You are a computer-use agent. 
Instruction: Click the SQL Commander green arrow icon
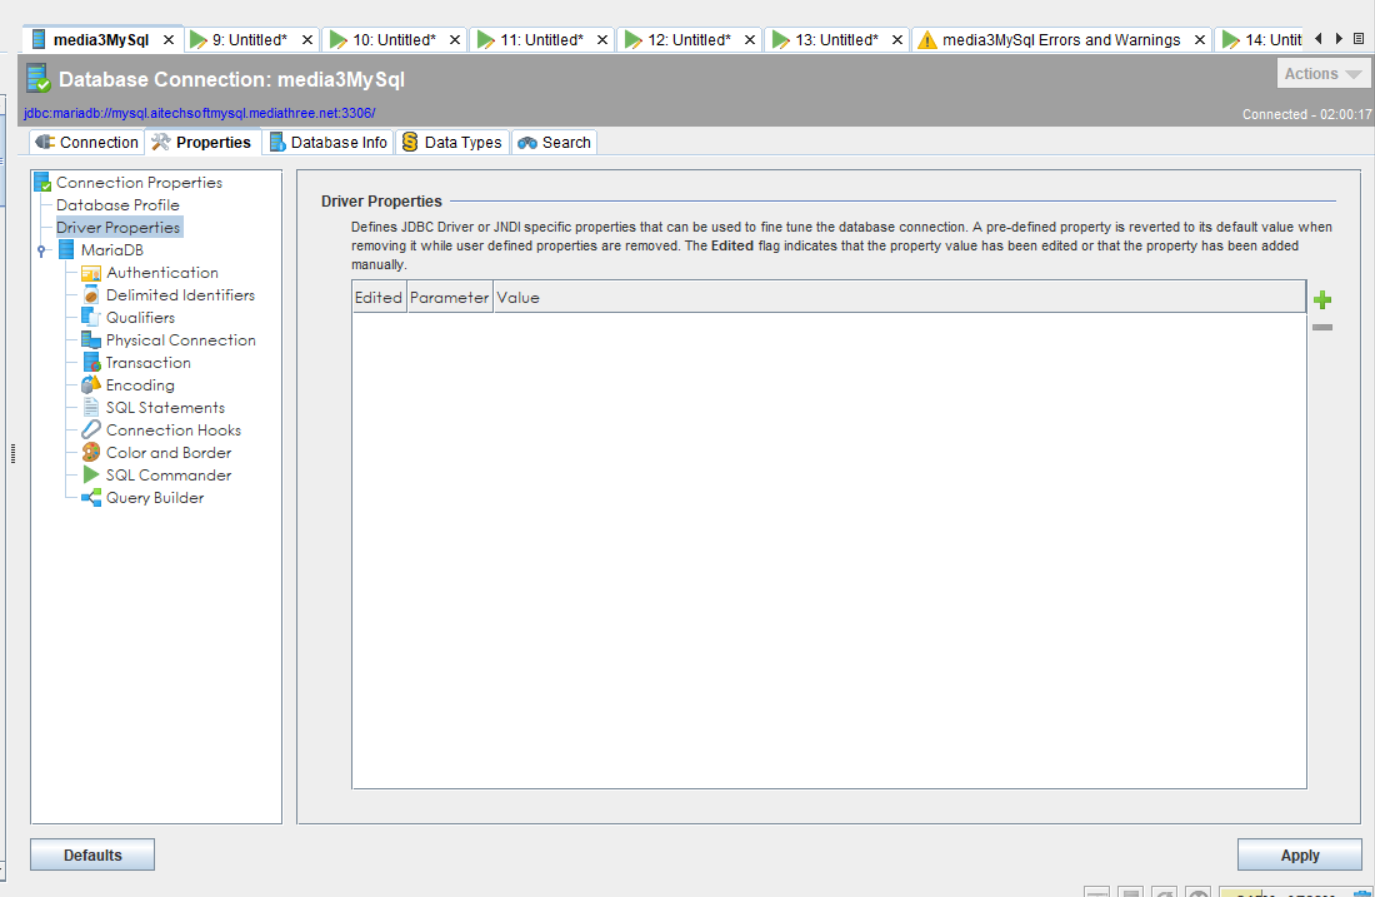coord(91,475)
